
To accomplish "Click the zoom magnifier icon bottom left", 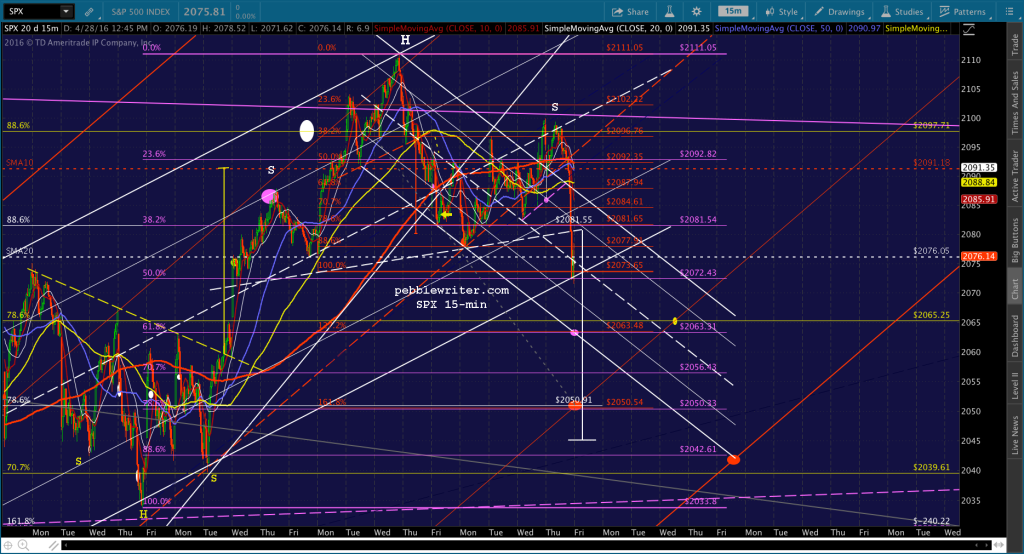I will [23, 546].
